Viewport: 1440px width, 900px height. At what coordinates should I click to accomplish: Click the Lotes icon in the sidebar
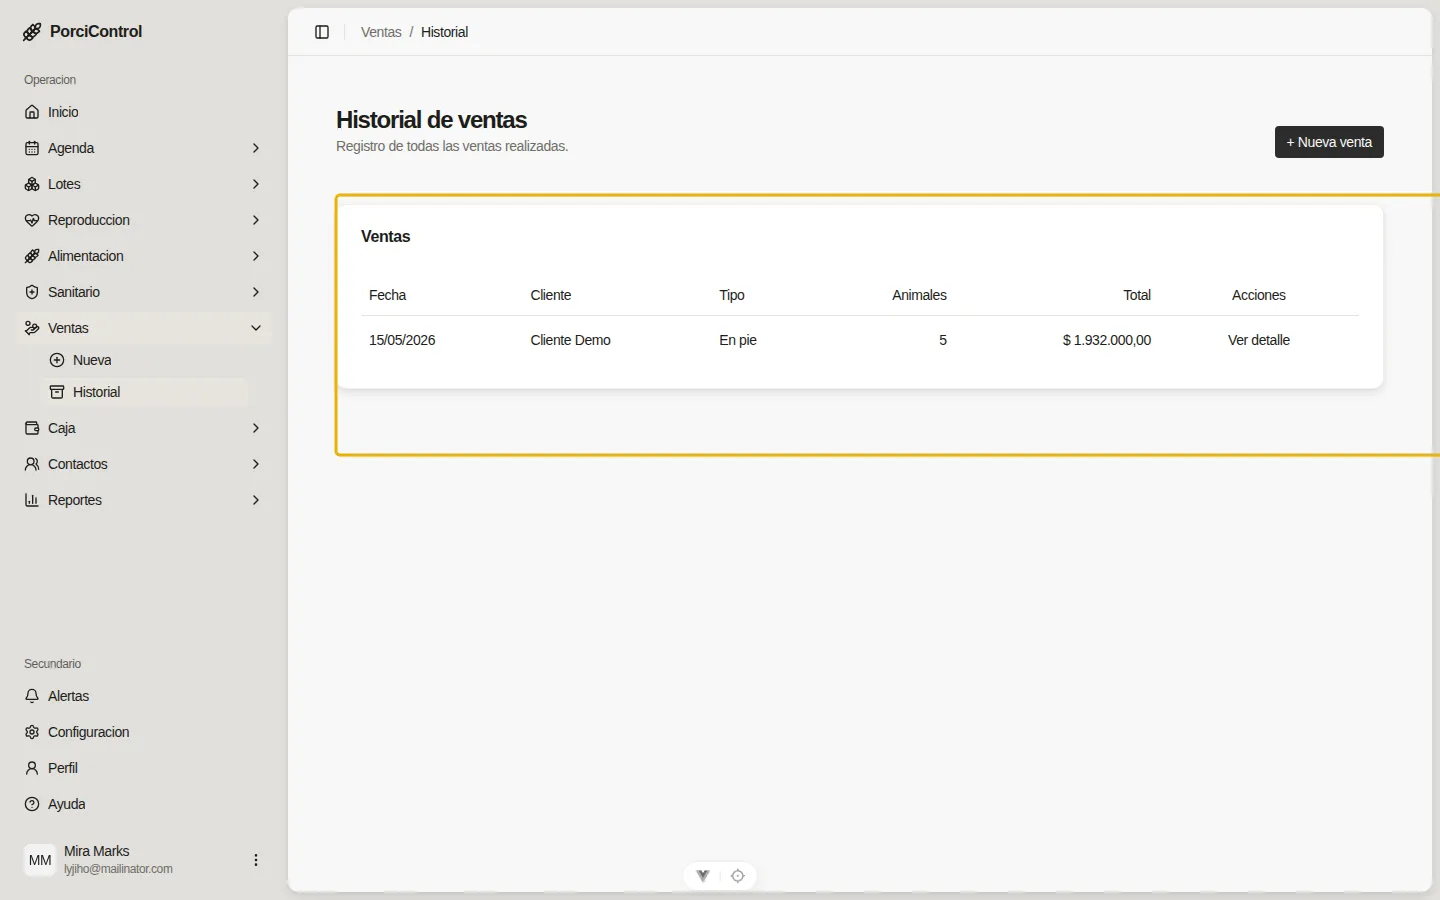click(x=32, y=184)
